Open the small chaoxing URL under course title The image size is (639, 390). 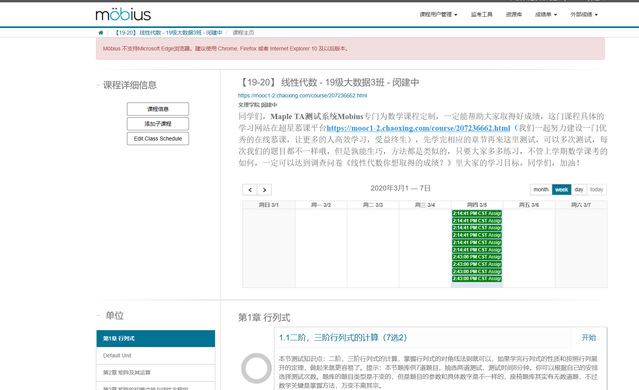coord(302,95)
